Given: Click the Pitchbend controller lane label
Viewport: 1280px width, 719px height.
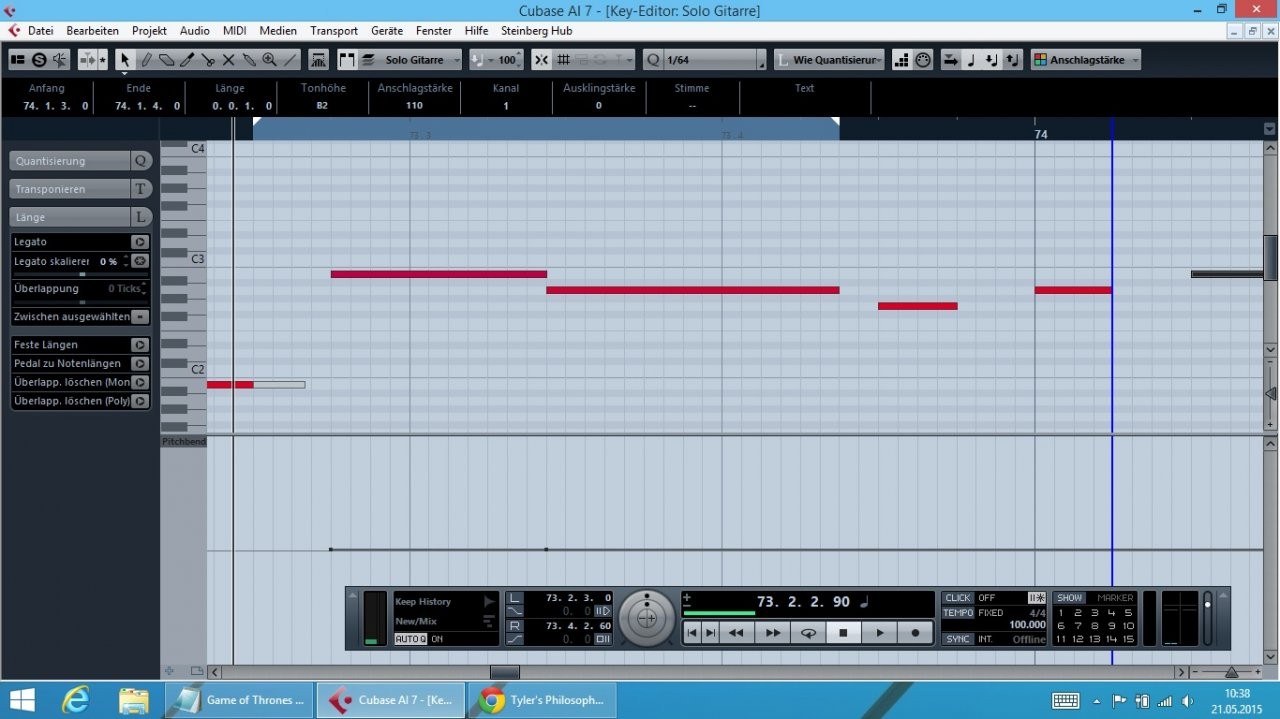Looking at the screenshot, I should [184, 442].
